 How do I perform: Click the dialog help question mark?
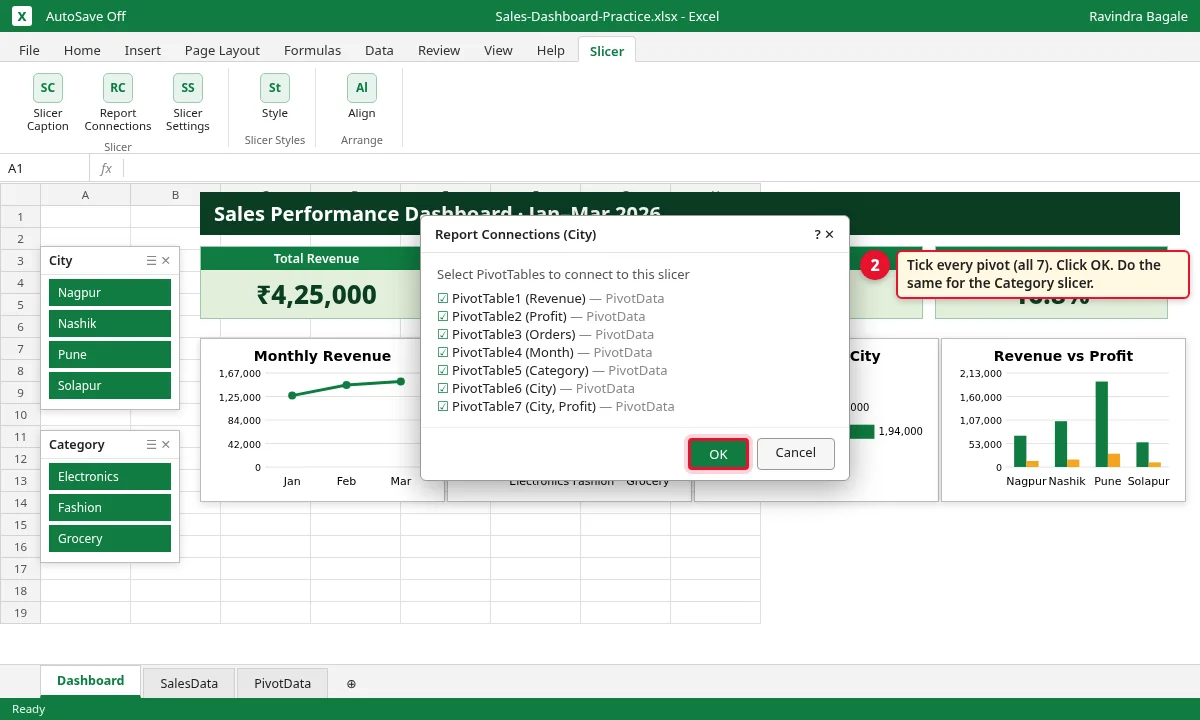coord(817,234)
